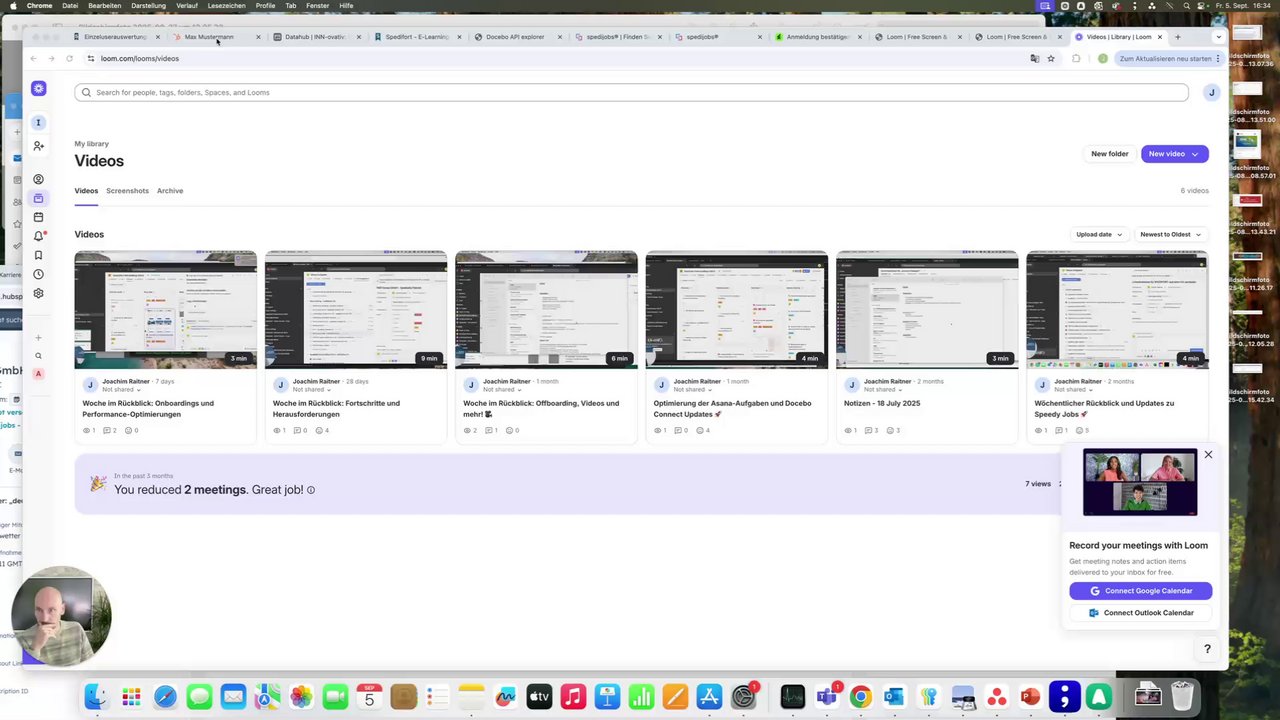Expand Not shared on Offboarding video card
The height and width of the screenshot is (720, 1280).
tap(502, 390)
